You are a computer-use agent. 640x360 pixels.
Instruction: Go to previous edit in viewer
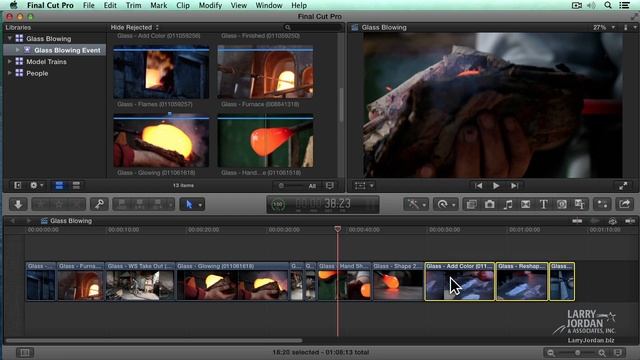click(x=478, y=186)
